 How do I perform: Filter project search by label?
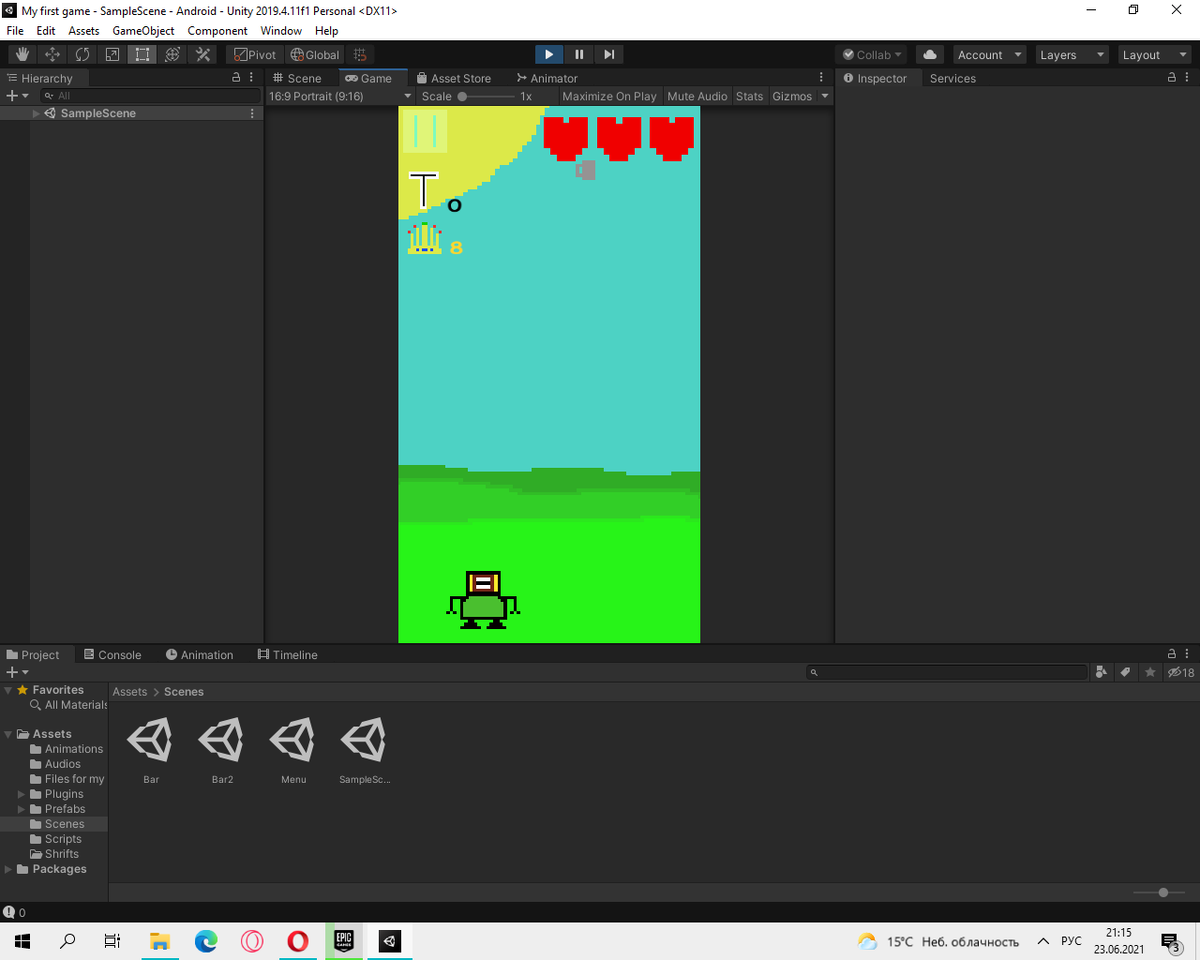(1125, 672)
